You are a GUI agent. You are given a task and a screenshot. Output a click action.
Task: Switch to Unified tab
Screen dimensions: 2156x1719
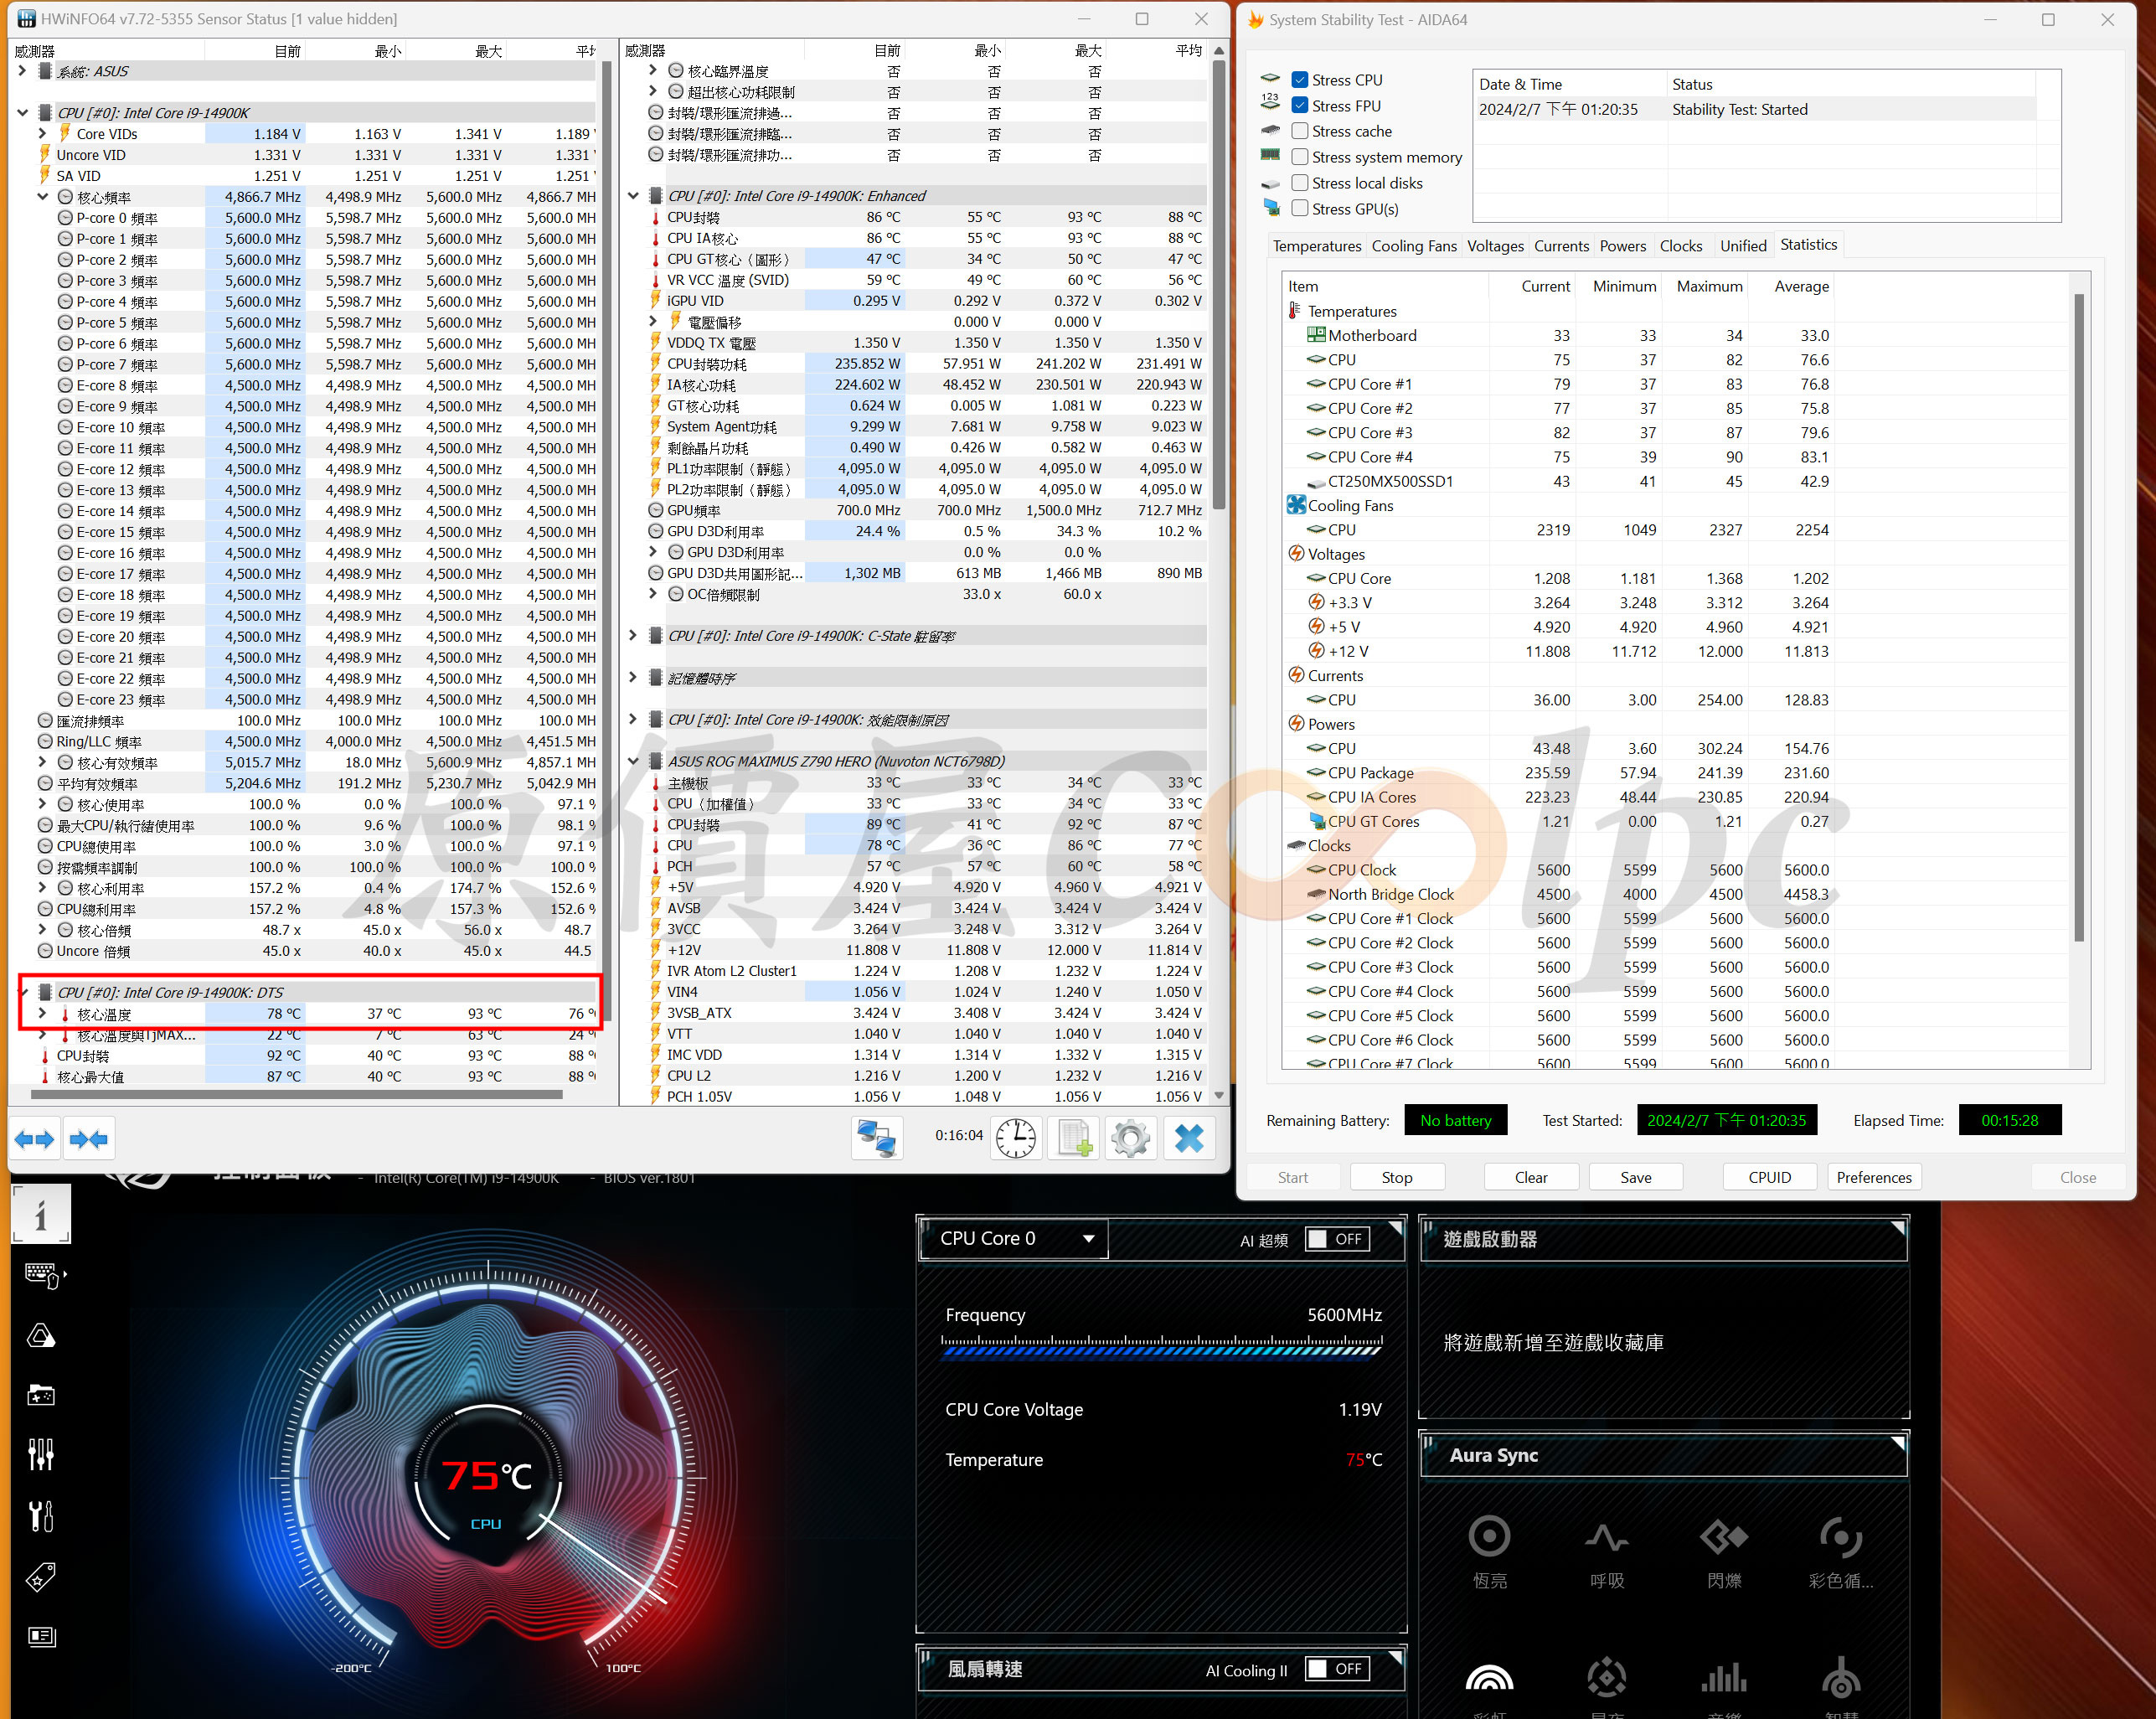1743,246
